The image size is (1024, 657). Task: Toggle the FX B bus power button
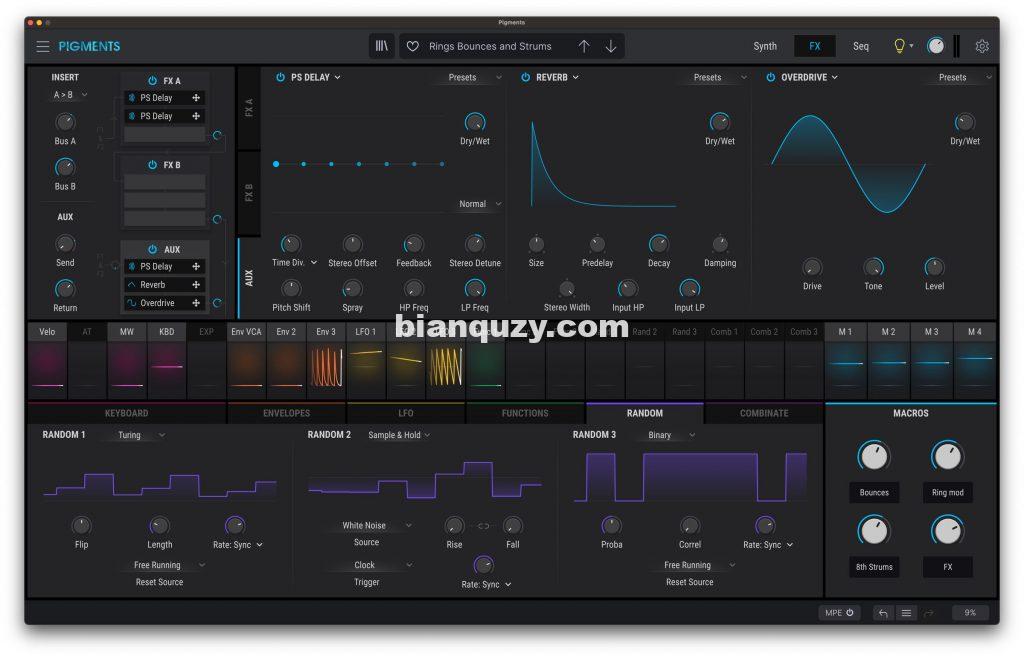(152, 165)
